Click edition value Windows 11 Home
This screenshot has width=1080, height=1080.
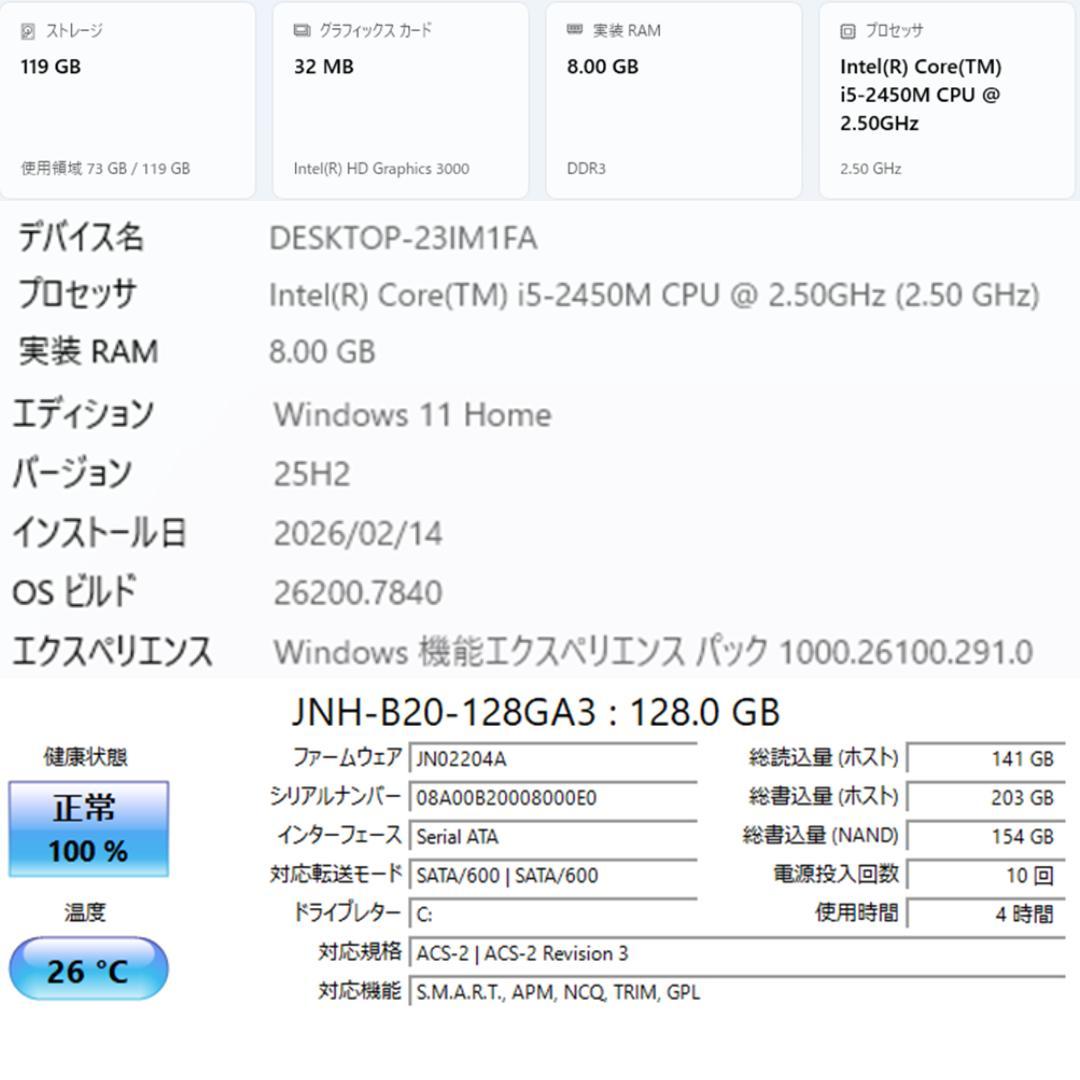click(413, 415)
